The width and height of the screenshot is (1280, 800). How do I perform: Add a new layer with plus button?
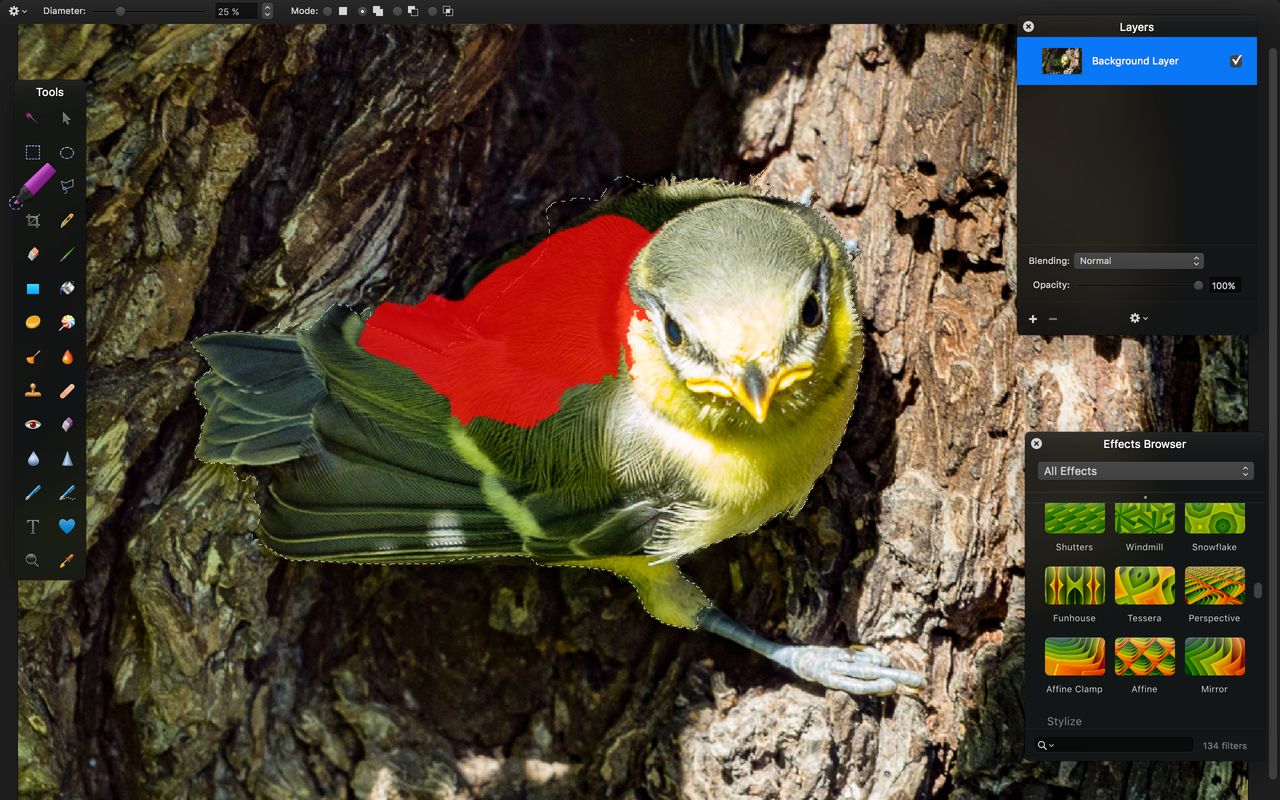coord(1033,319)
